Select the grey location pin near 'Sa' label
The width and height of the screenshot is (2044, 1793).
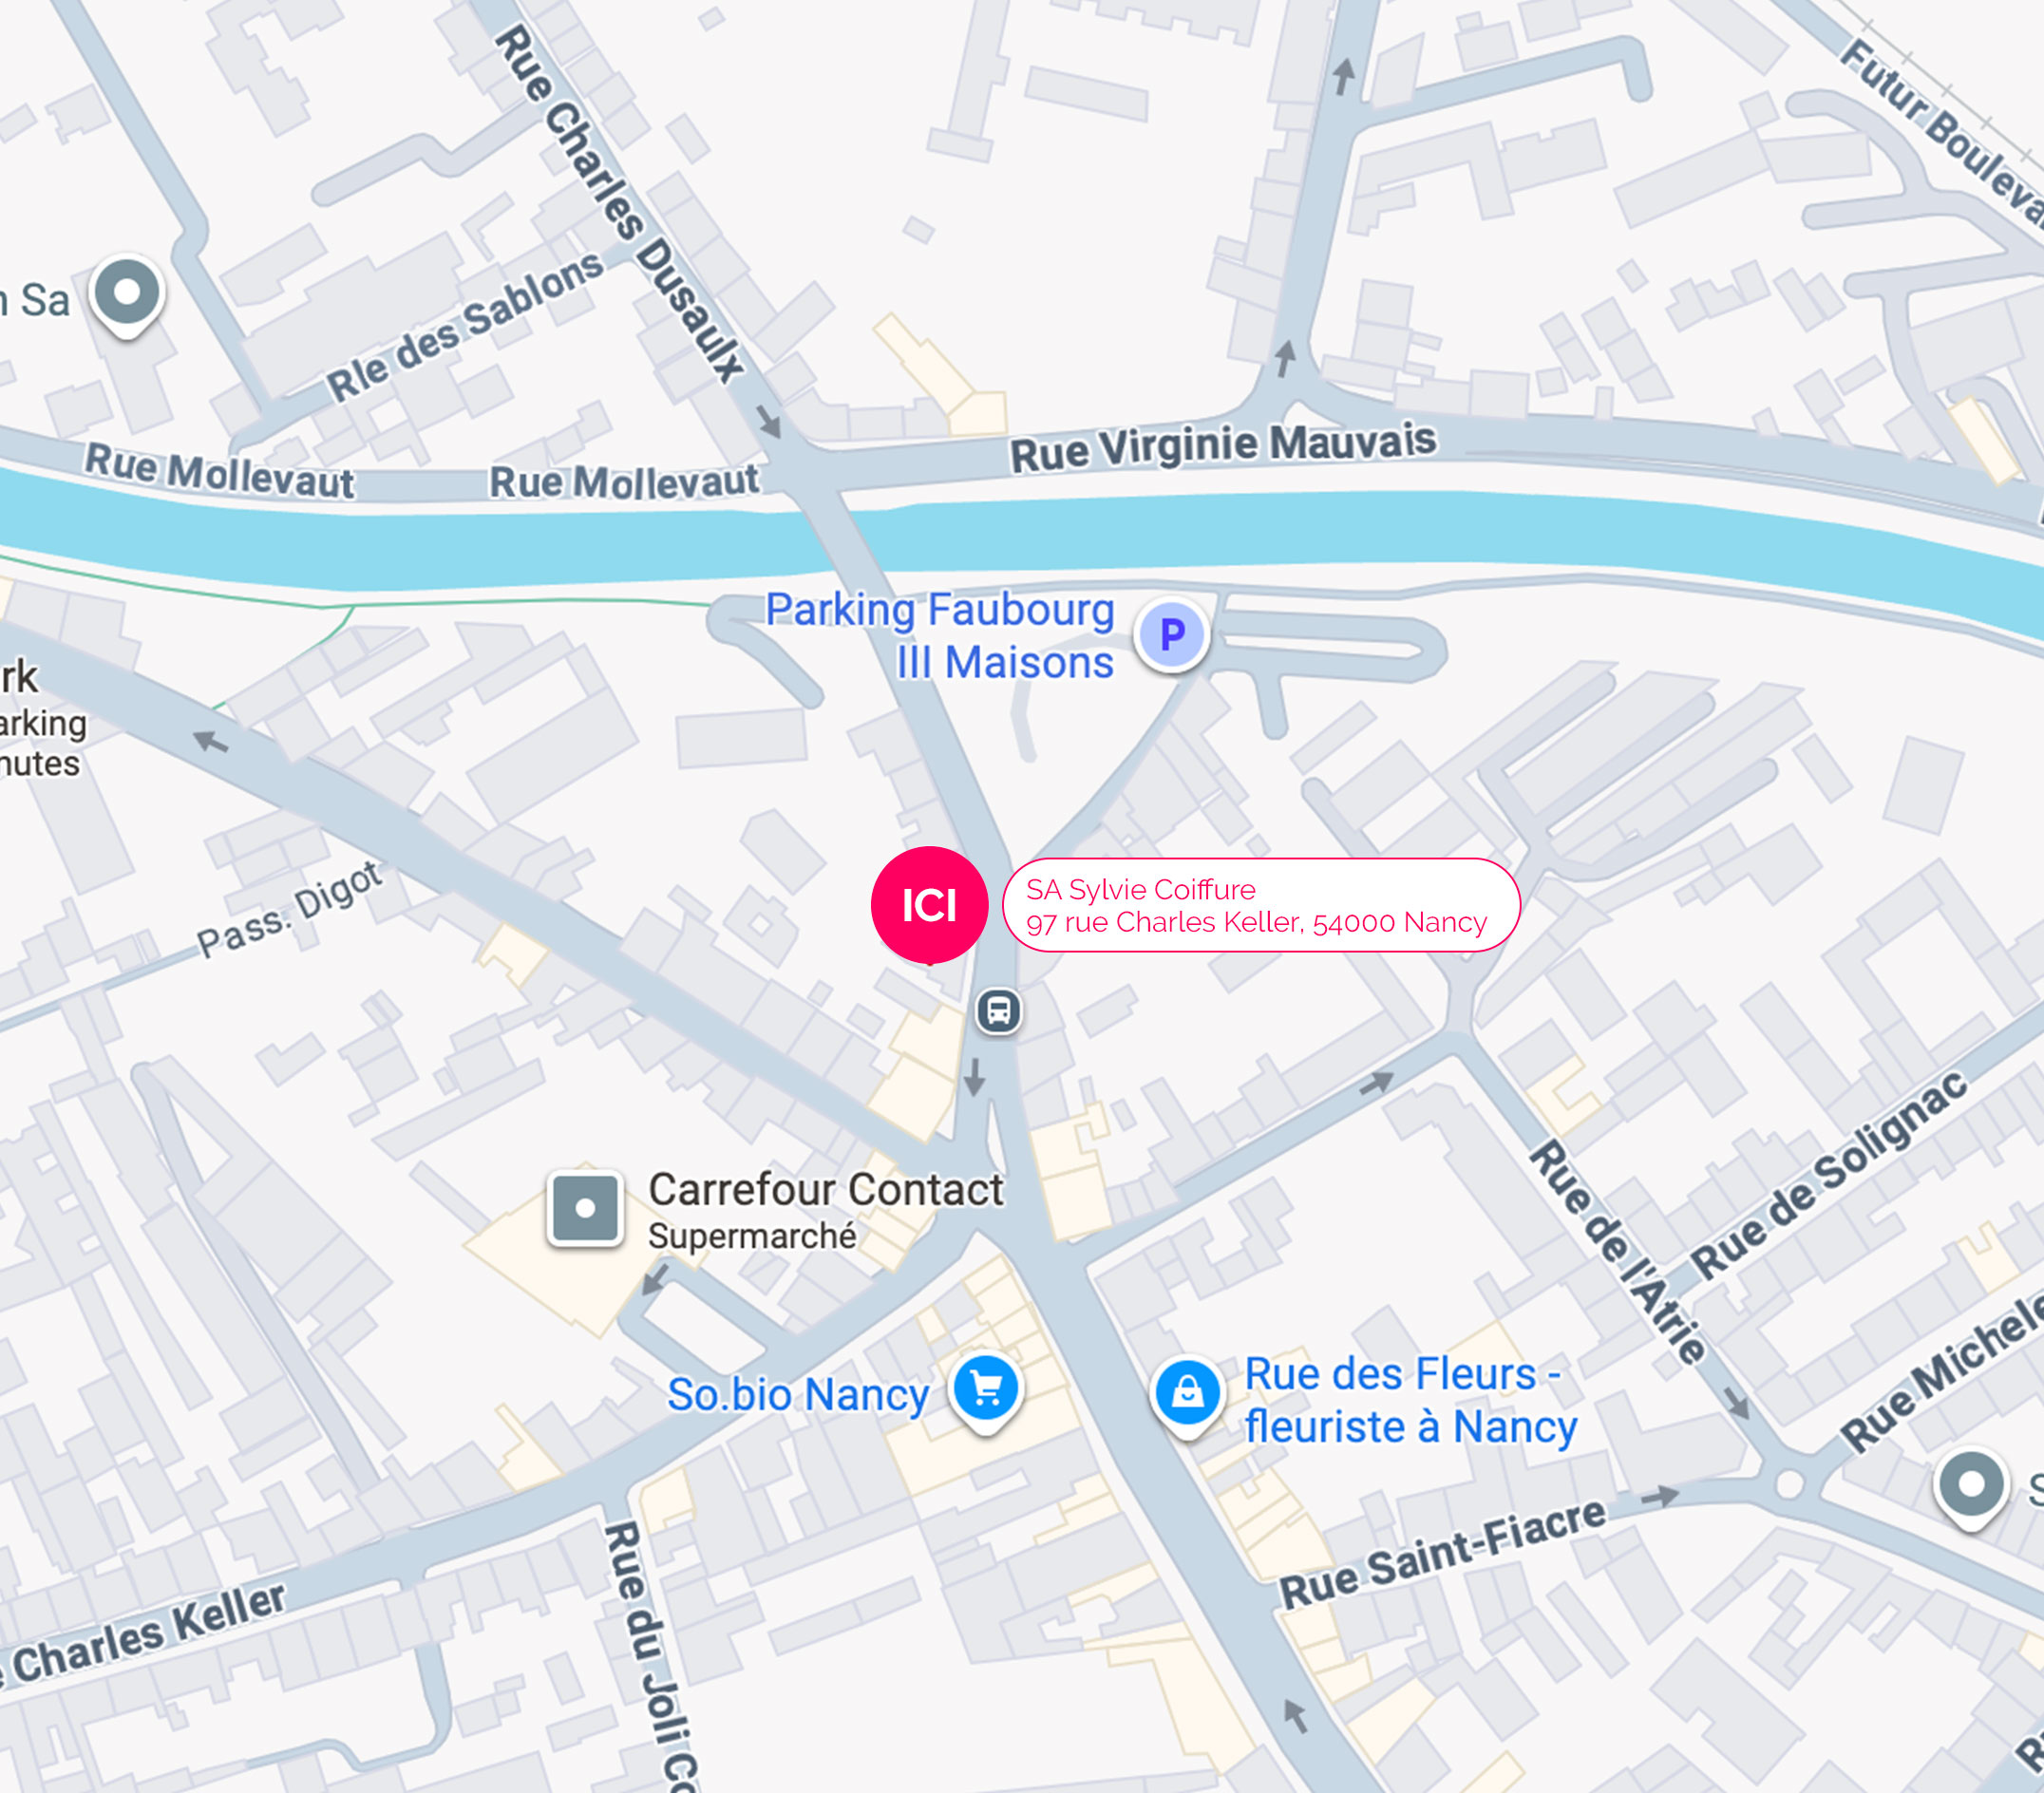tap(127, 296)
